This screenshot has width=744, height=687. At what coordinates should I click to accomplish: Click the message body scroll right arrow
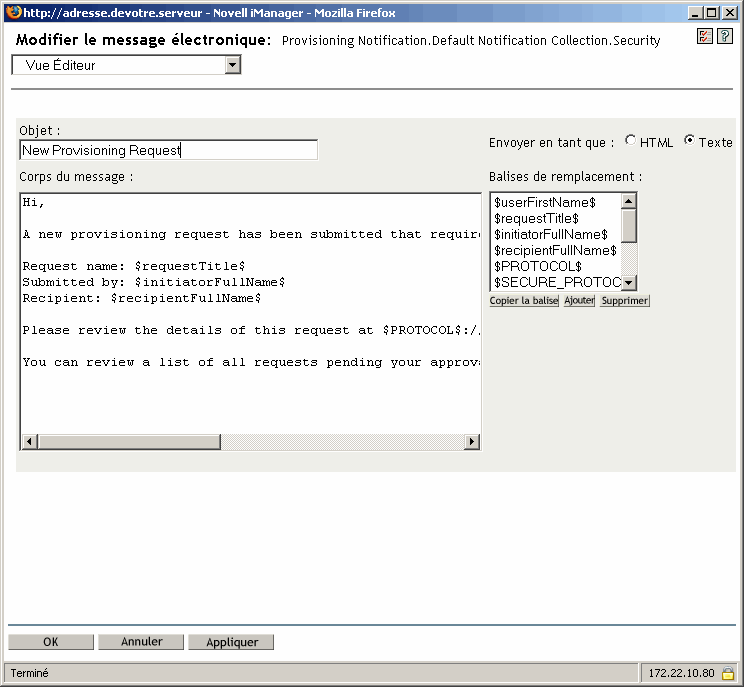point(471,442)
